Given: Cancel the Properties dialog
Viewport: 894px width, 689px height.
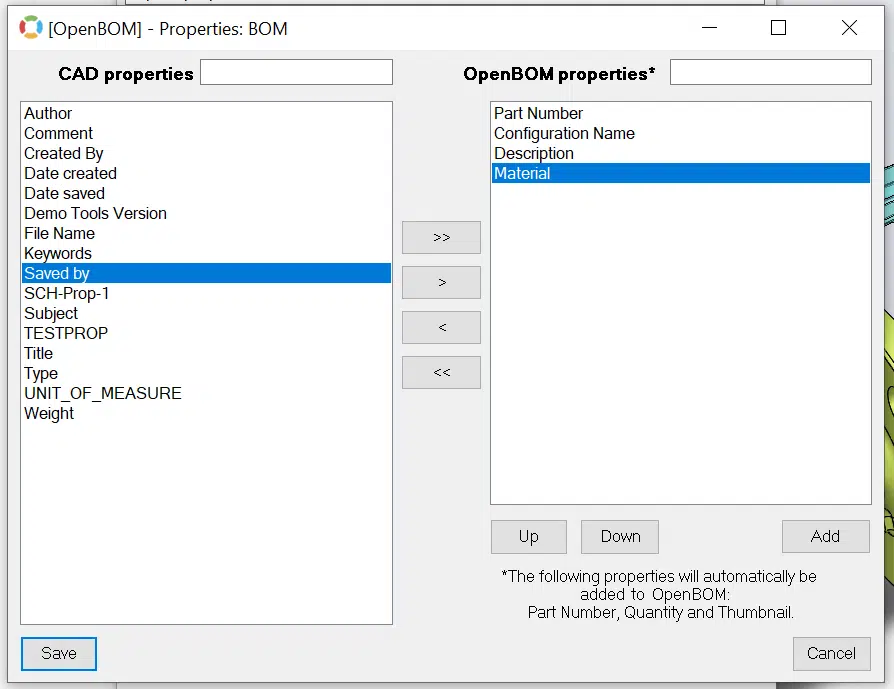Looking at the screenshot, I should point(831,654).
